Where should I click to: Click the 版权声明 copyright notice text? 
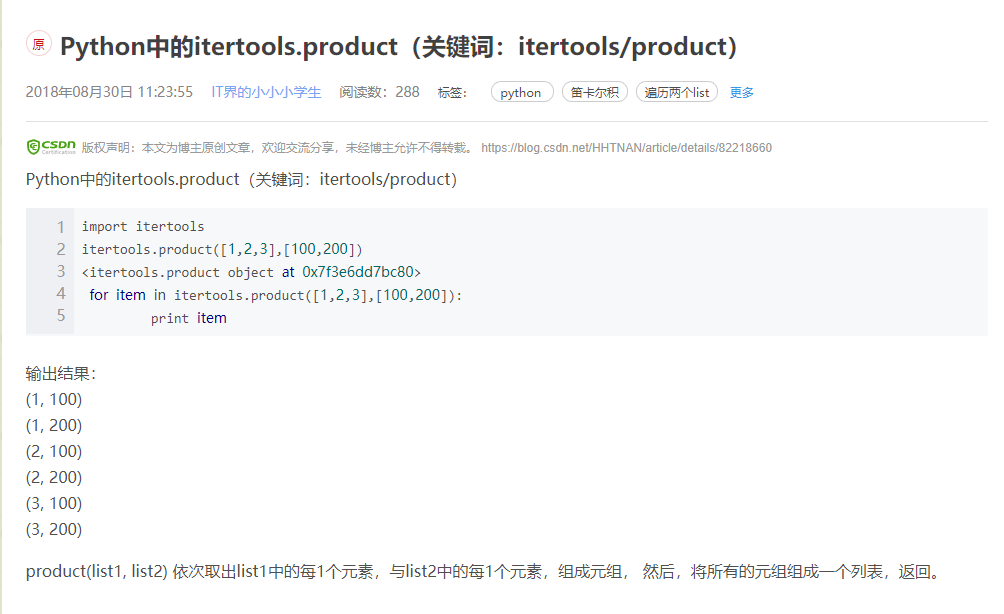[x=278, y=148]
